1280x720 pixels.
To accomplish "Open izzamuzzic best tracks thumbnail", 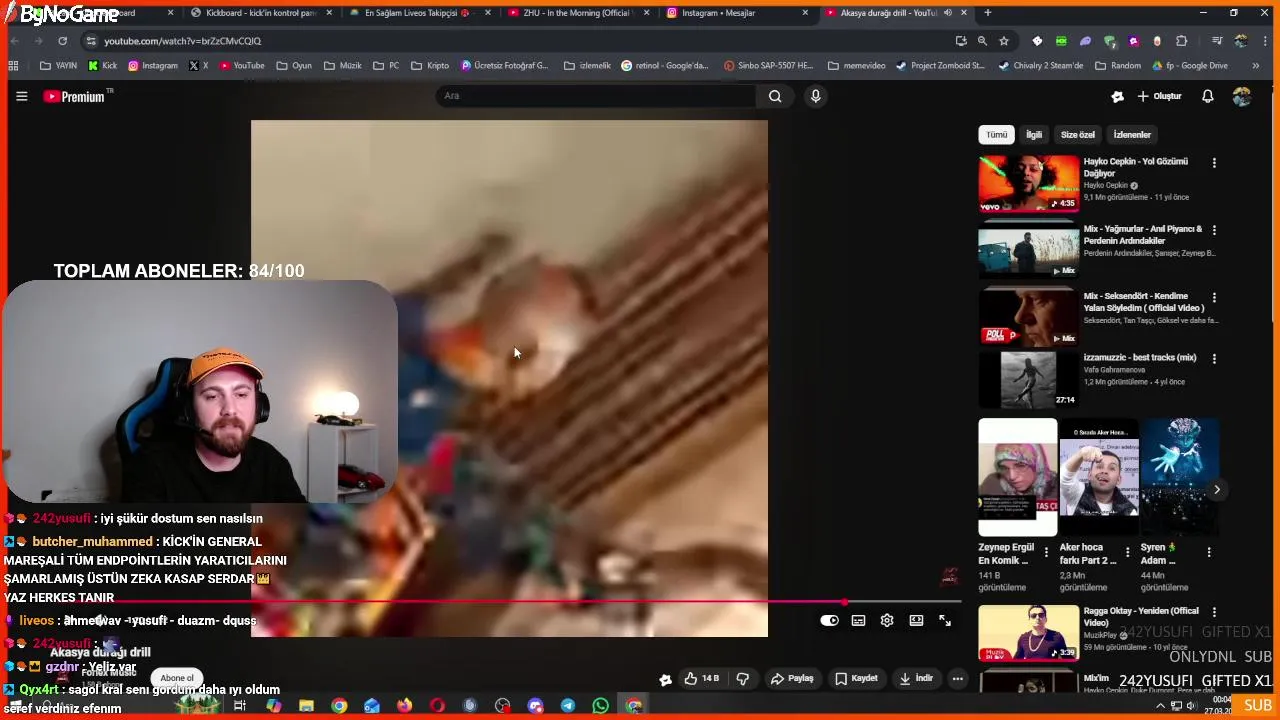I will (x=1029, y=379).
